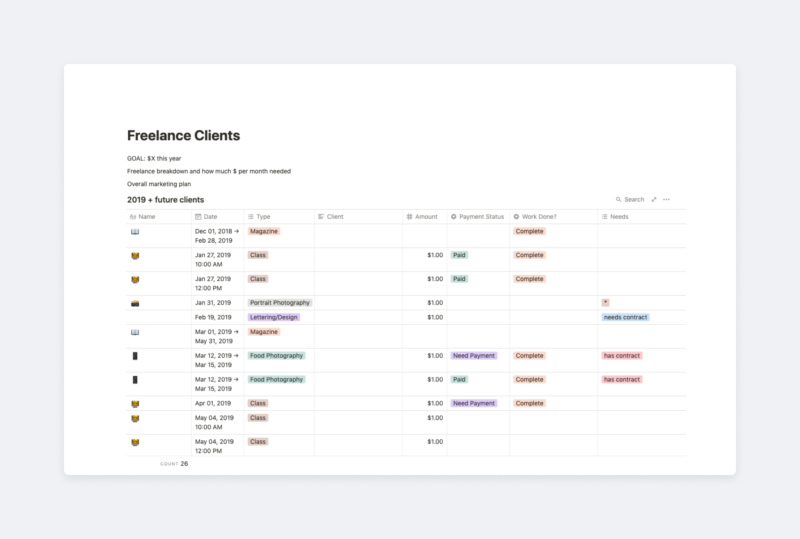Select the blue 'needs contract' tag
The width and height of the screenshot is (800, 539).
[x=625, y=317]
